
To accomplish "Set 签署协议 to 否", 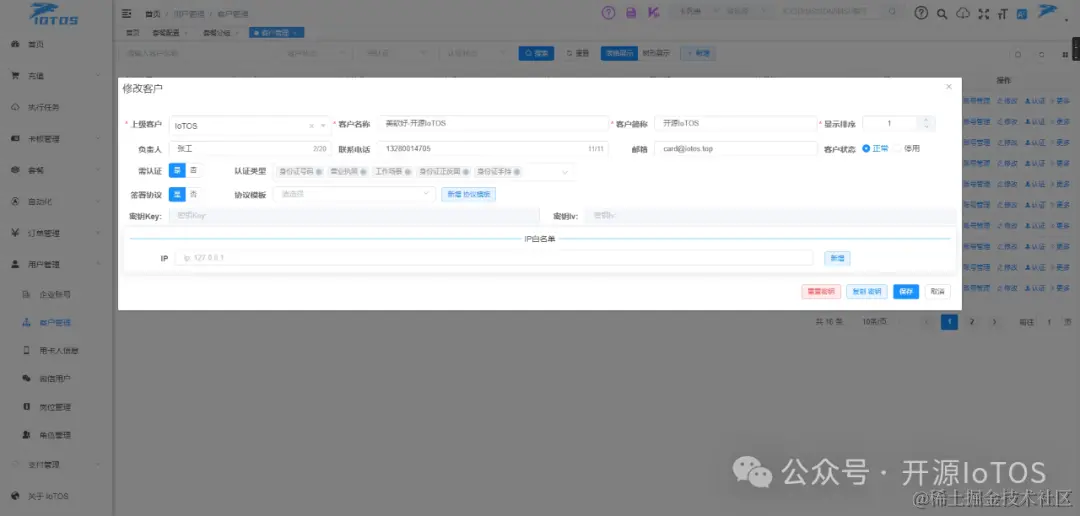I will coord(194,194).
